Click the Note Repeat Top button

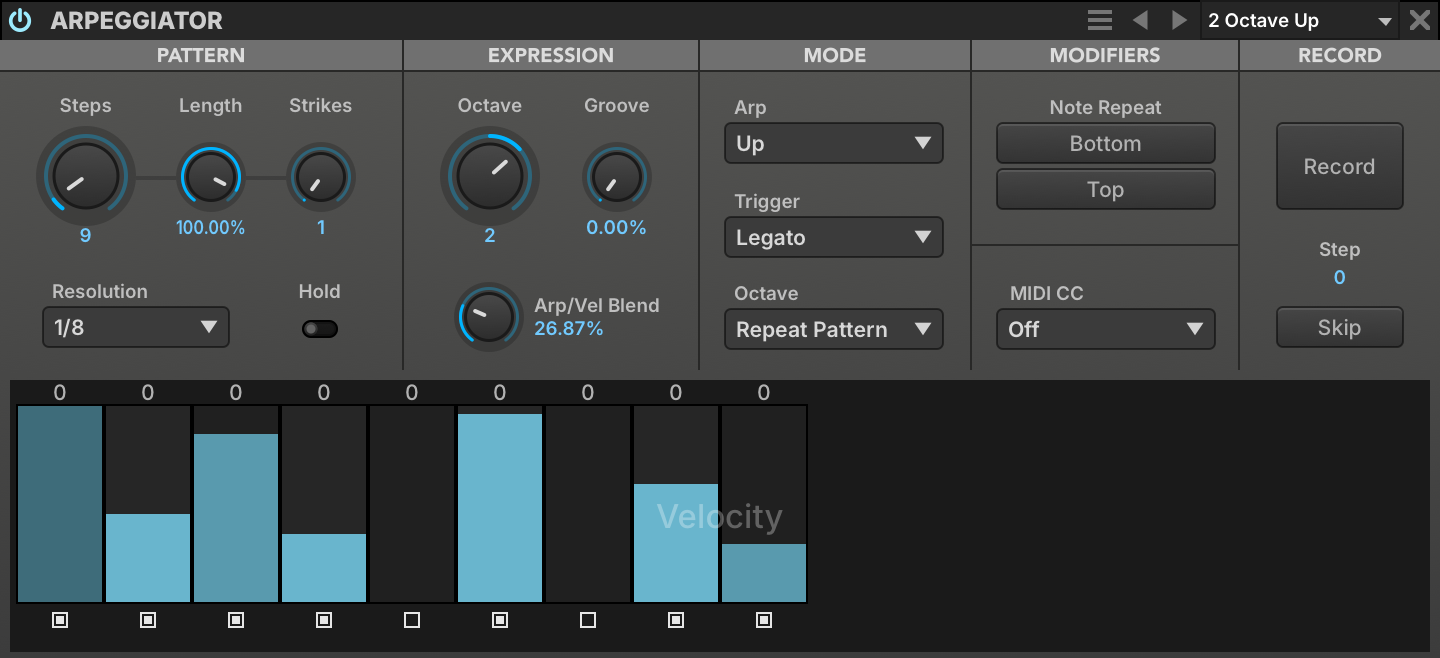point(1106,189)
